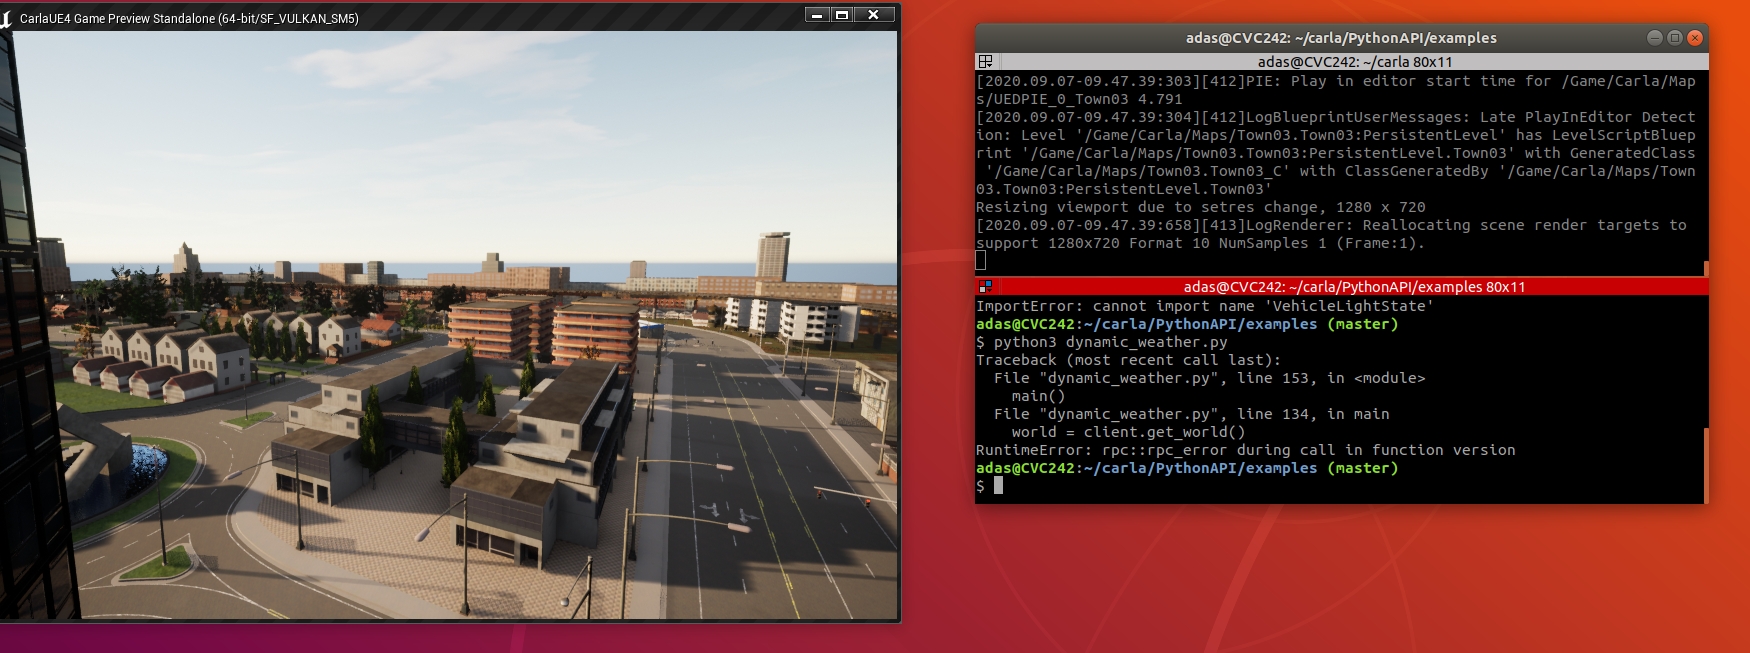Maximize the adas@CVC242 terminal window
The image size is (1750, 653).
tap(1674, 38)
